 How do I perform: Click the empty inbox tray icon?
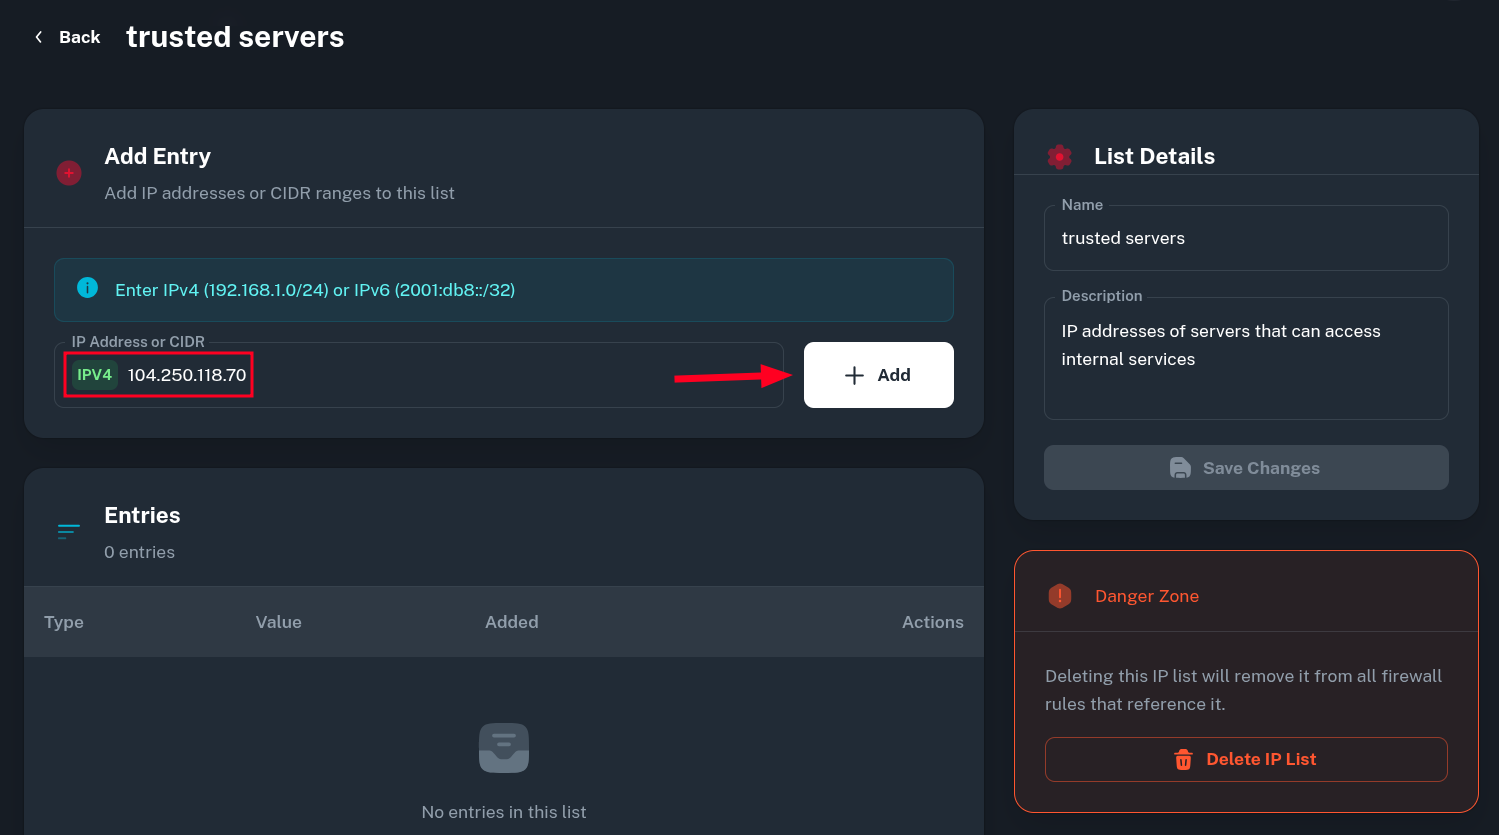[504, 748]
